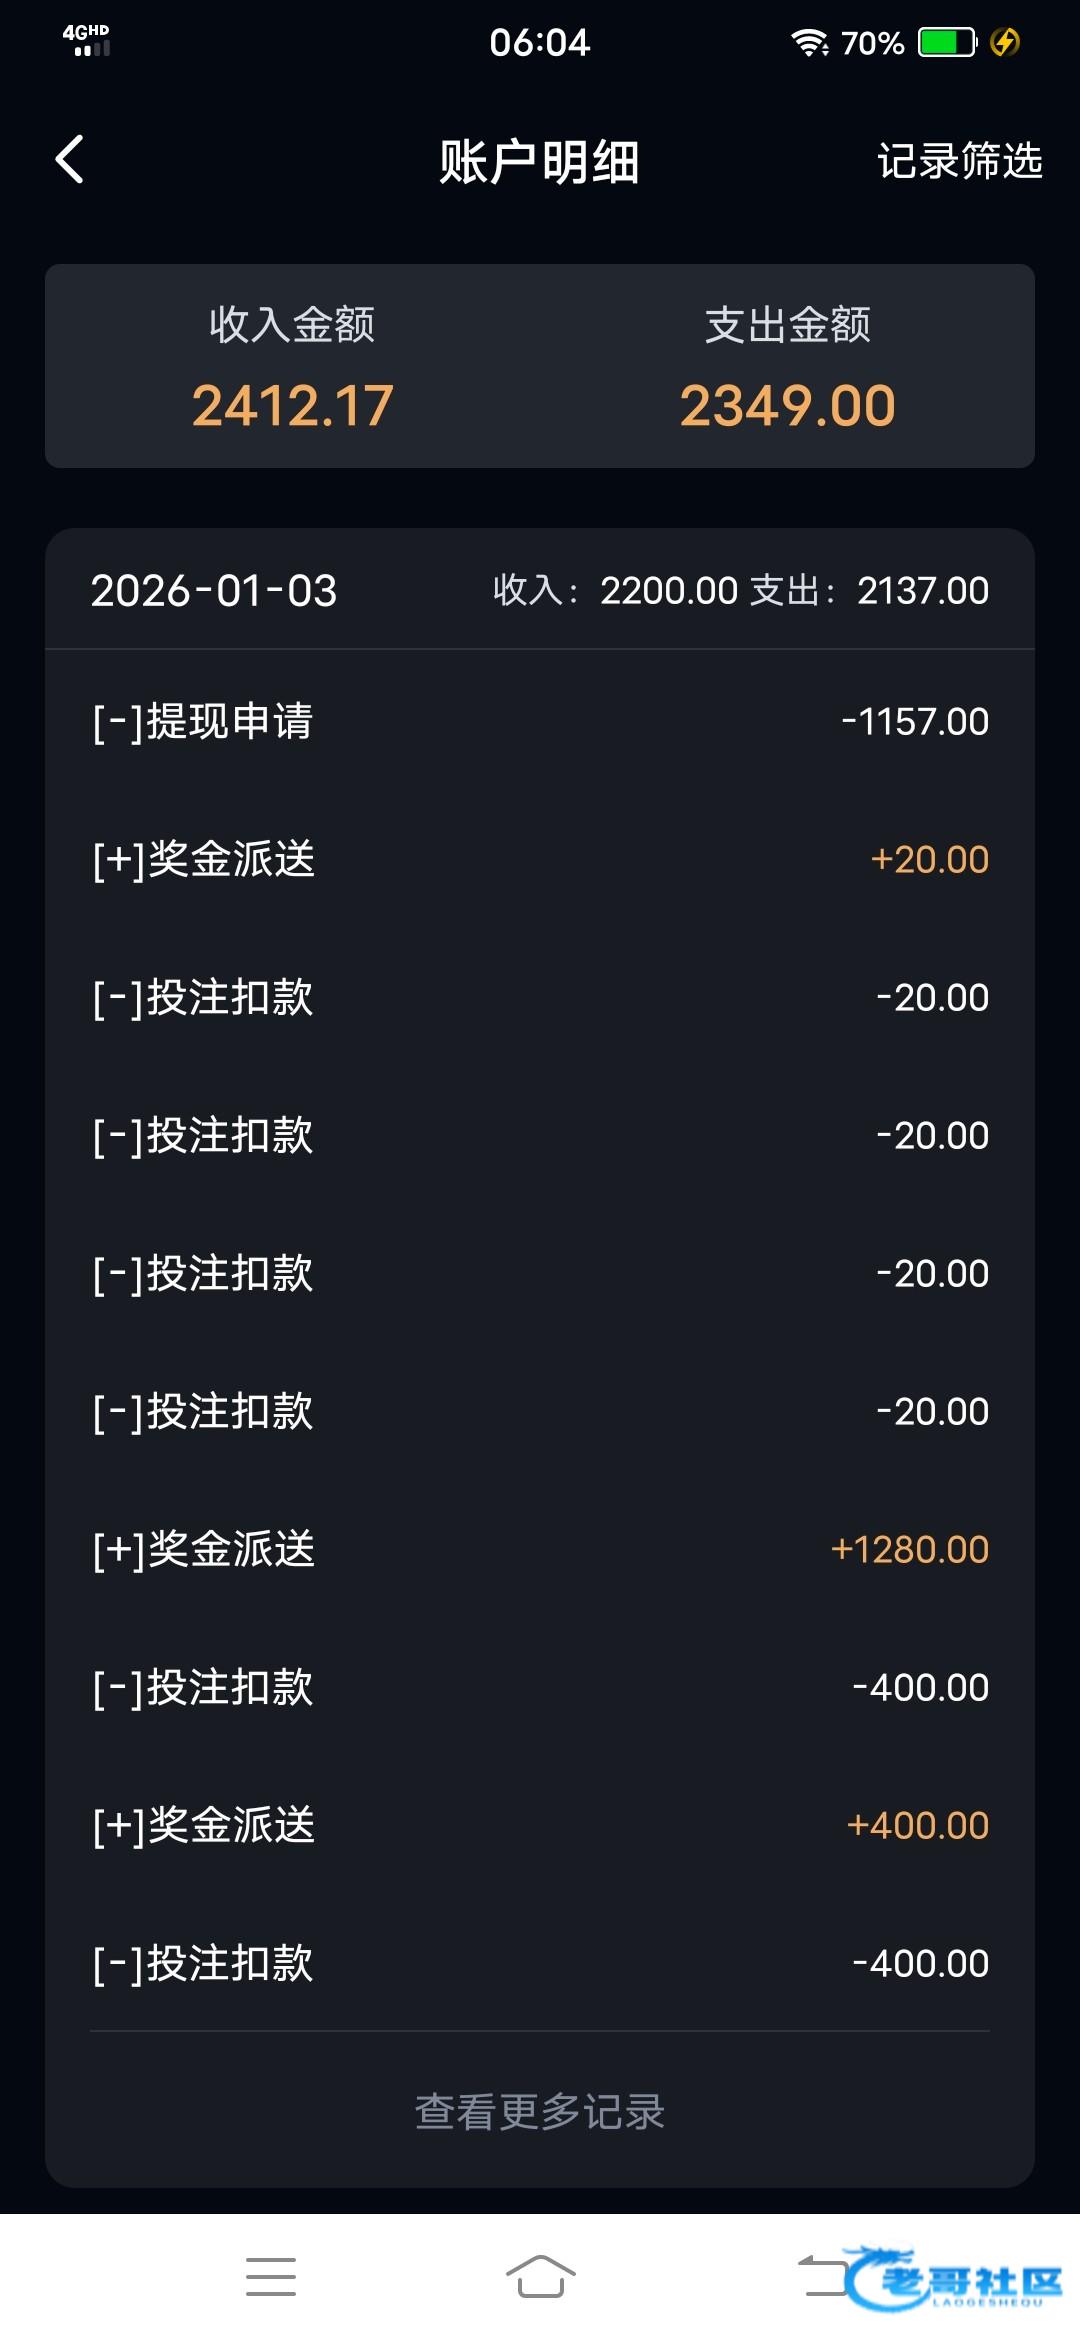Tap the 4G HD signal indicator

pyautogui.click(x=87, y=41)
